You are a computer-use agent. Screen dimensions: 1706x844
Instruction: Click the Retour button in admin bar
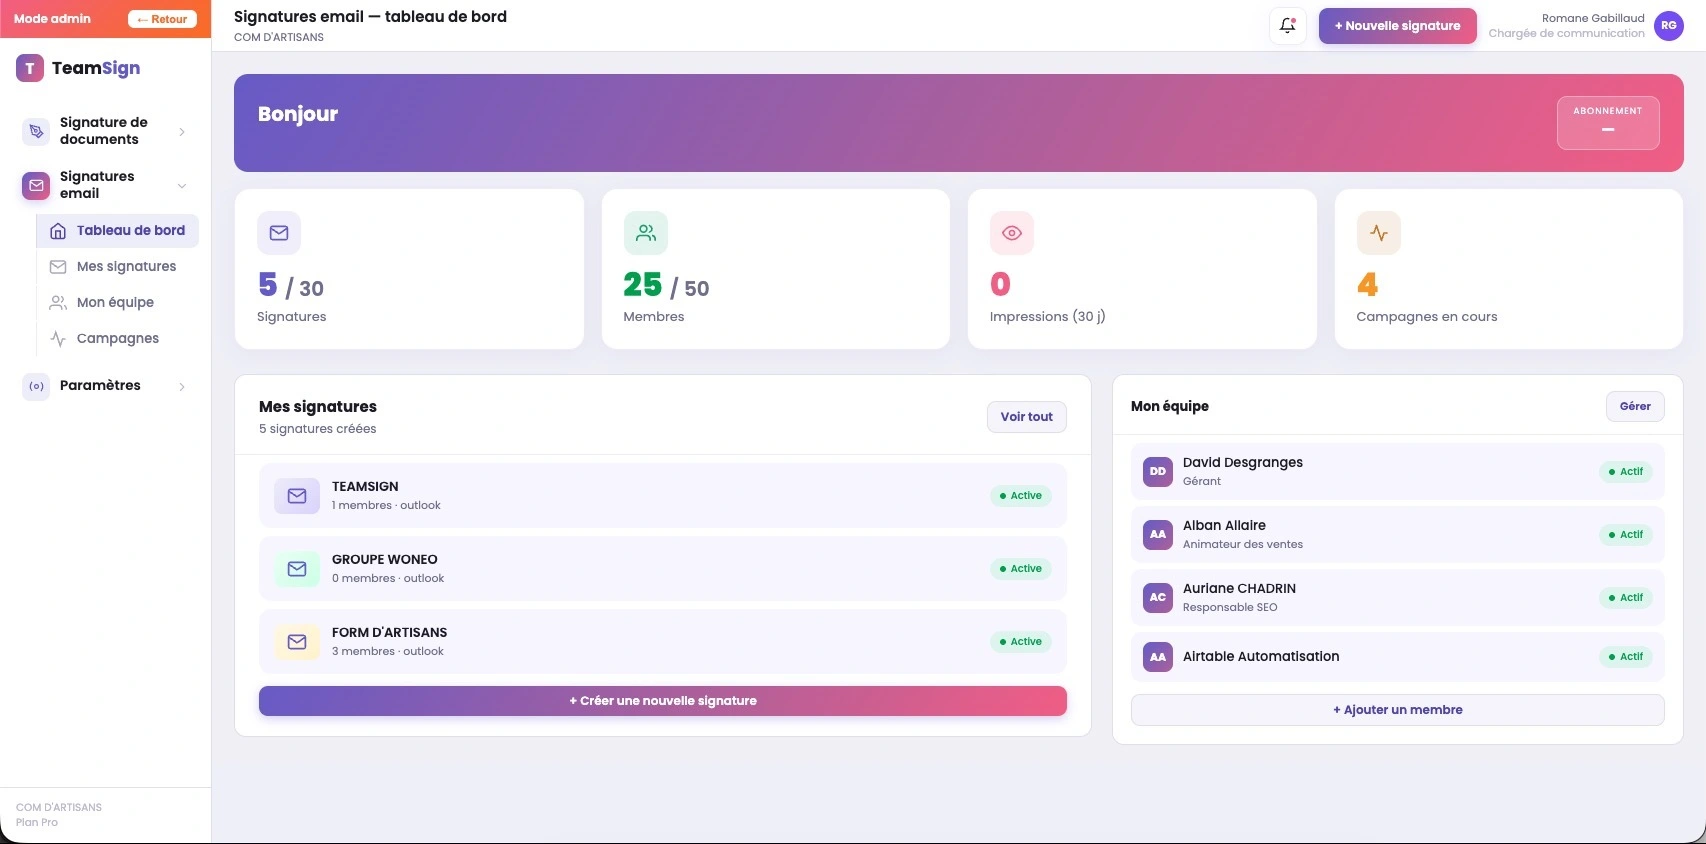coord(162,19)
